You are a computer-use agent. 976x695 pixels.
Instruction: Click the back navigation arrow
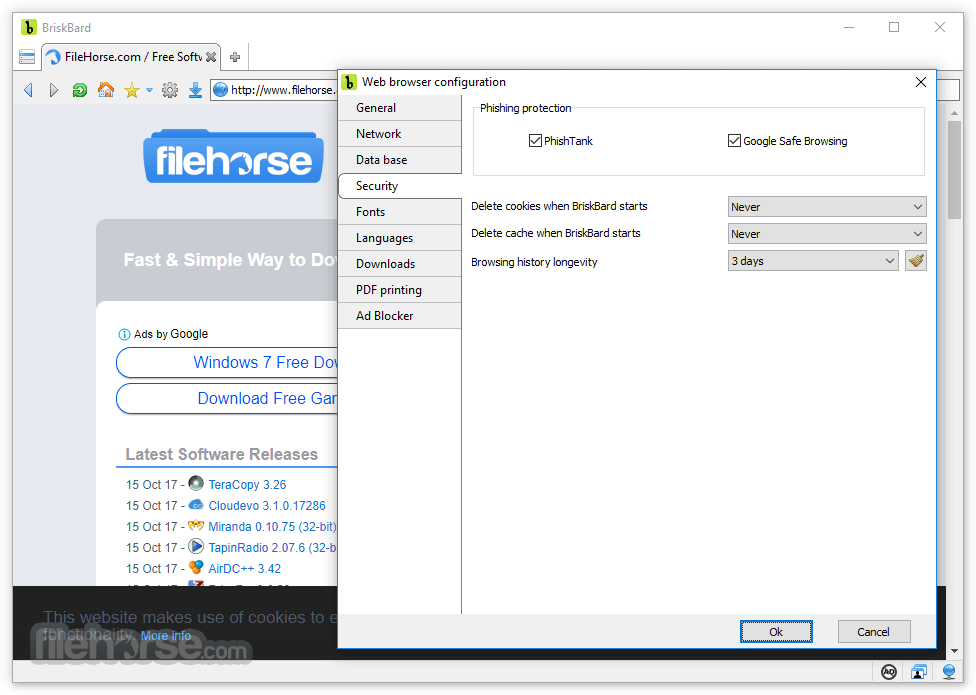(x=28, y=90)
